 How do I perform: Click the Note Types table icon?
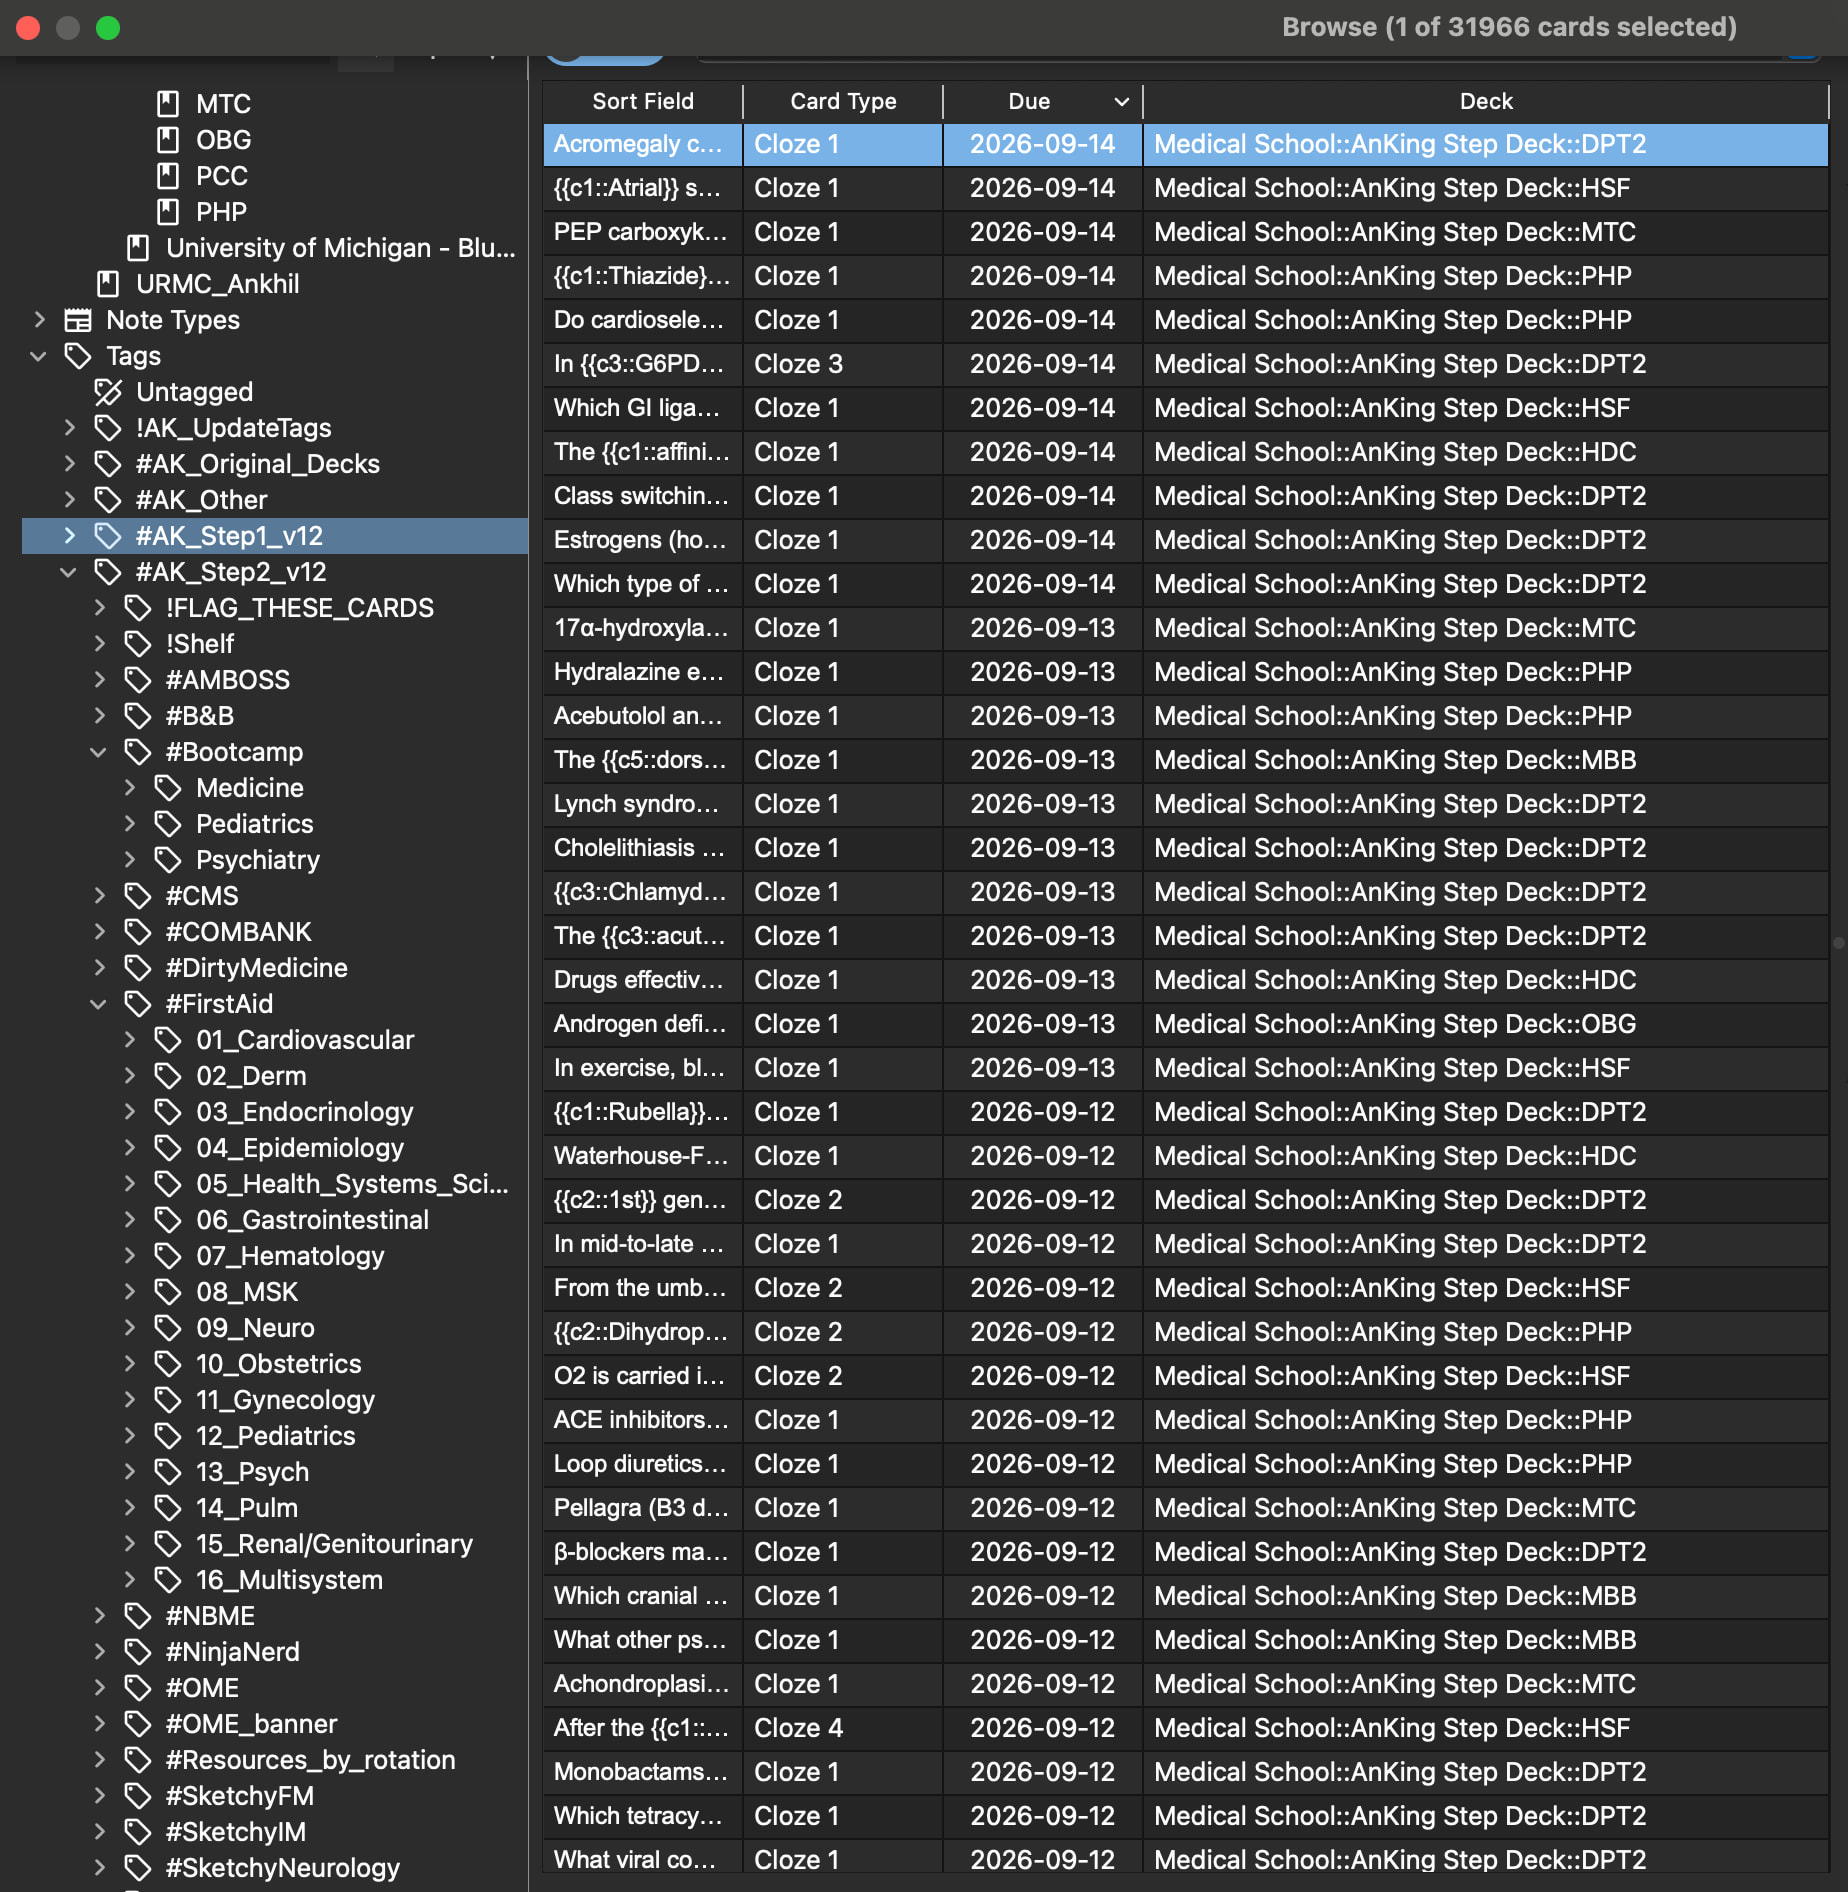[x=78, y=320]
